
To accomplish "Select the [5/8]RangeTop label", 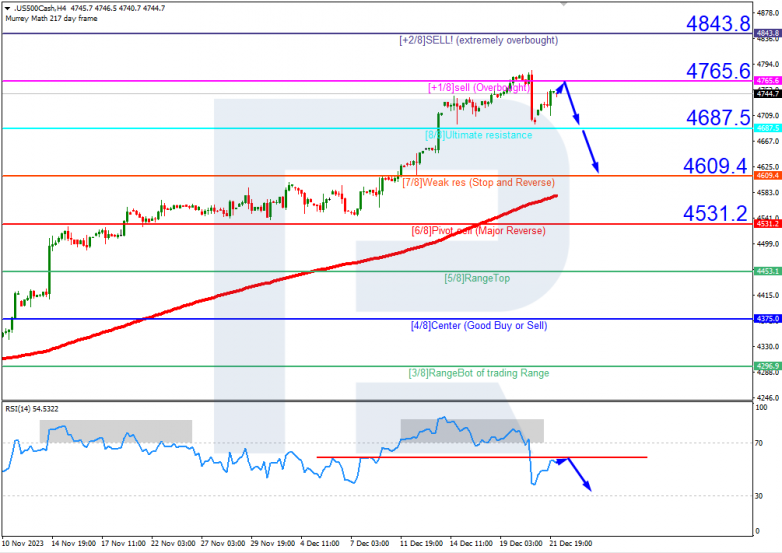I will coord(477,278).
